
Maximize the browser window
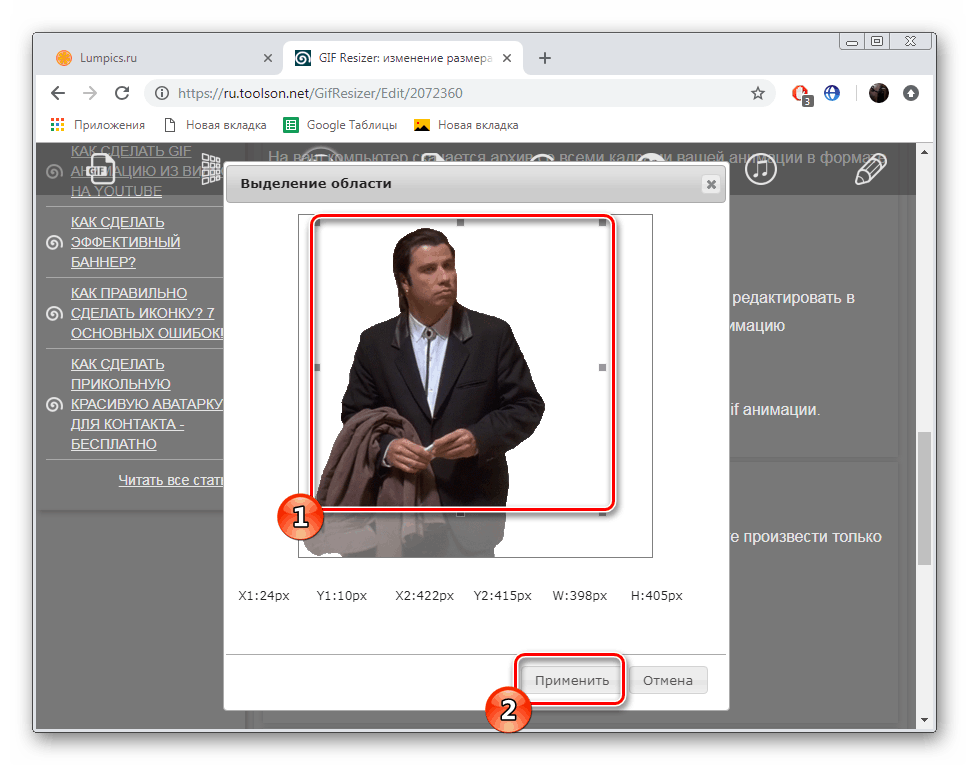coord(877,41)
